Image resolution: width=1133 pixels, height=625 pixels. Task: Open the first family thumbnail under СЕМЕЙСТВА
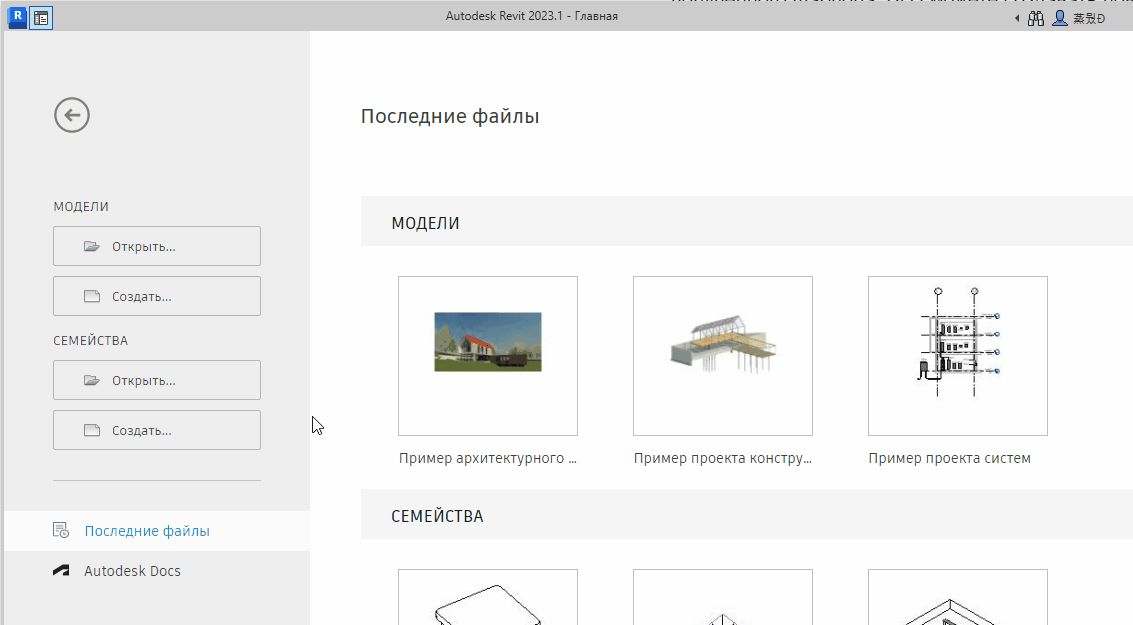[488, 598]
